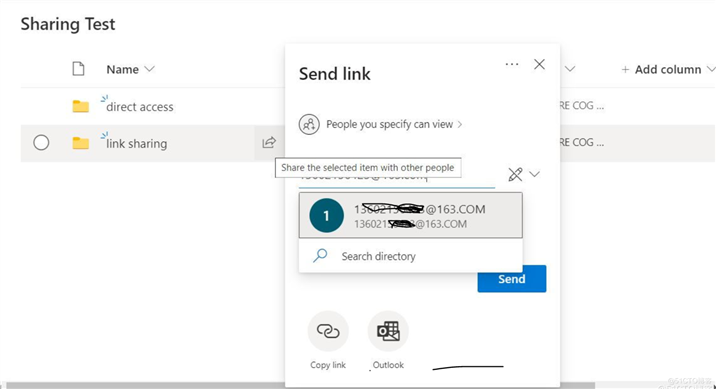Screen dimensions: 716x389
Task: Select Search directory option
Action: click(411, 256)
